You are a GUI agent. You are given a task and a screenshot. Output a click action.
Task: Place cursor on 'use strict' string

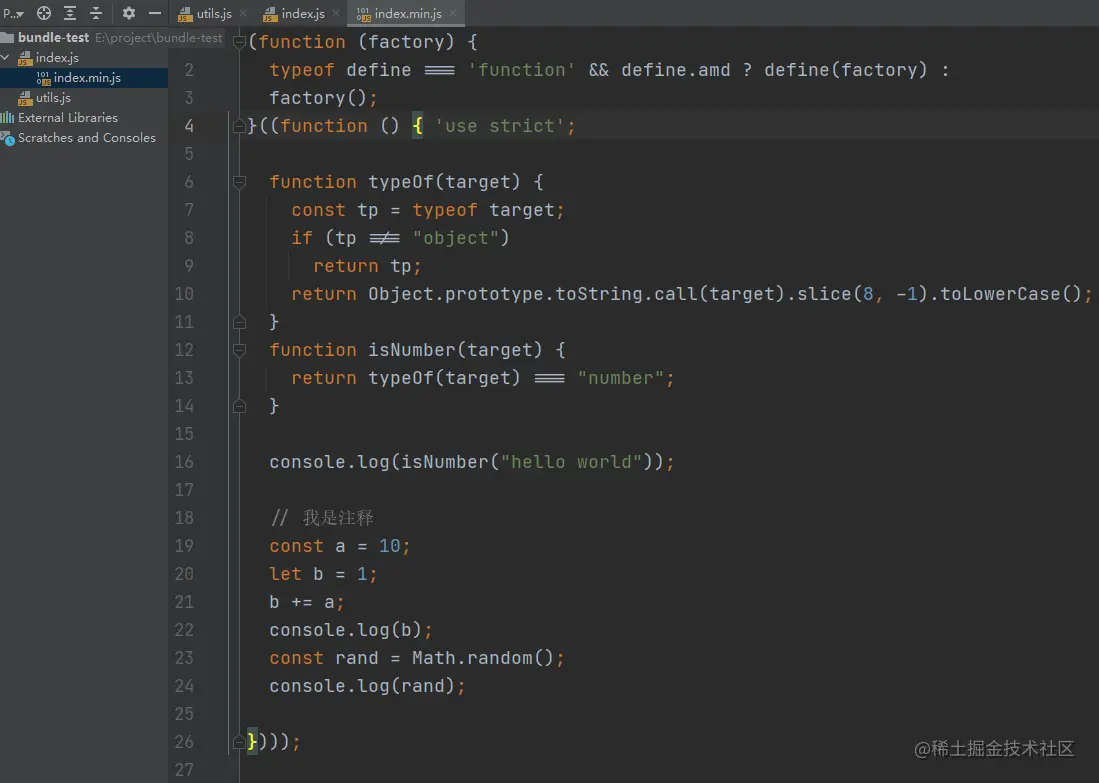point(500,126)
